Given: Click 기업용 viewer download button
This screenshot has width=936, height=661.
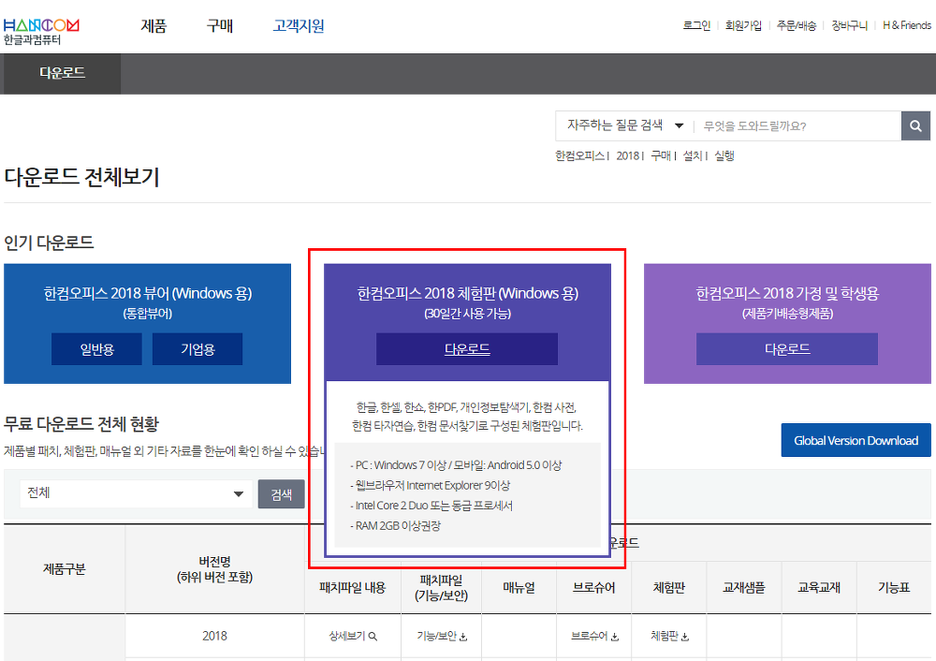Looking at the screenshot, I should 198,349.
